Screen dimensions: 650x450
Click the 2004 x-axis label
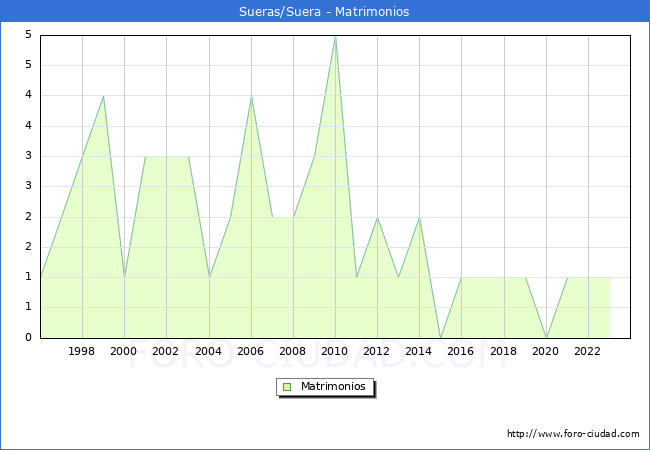209,351
